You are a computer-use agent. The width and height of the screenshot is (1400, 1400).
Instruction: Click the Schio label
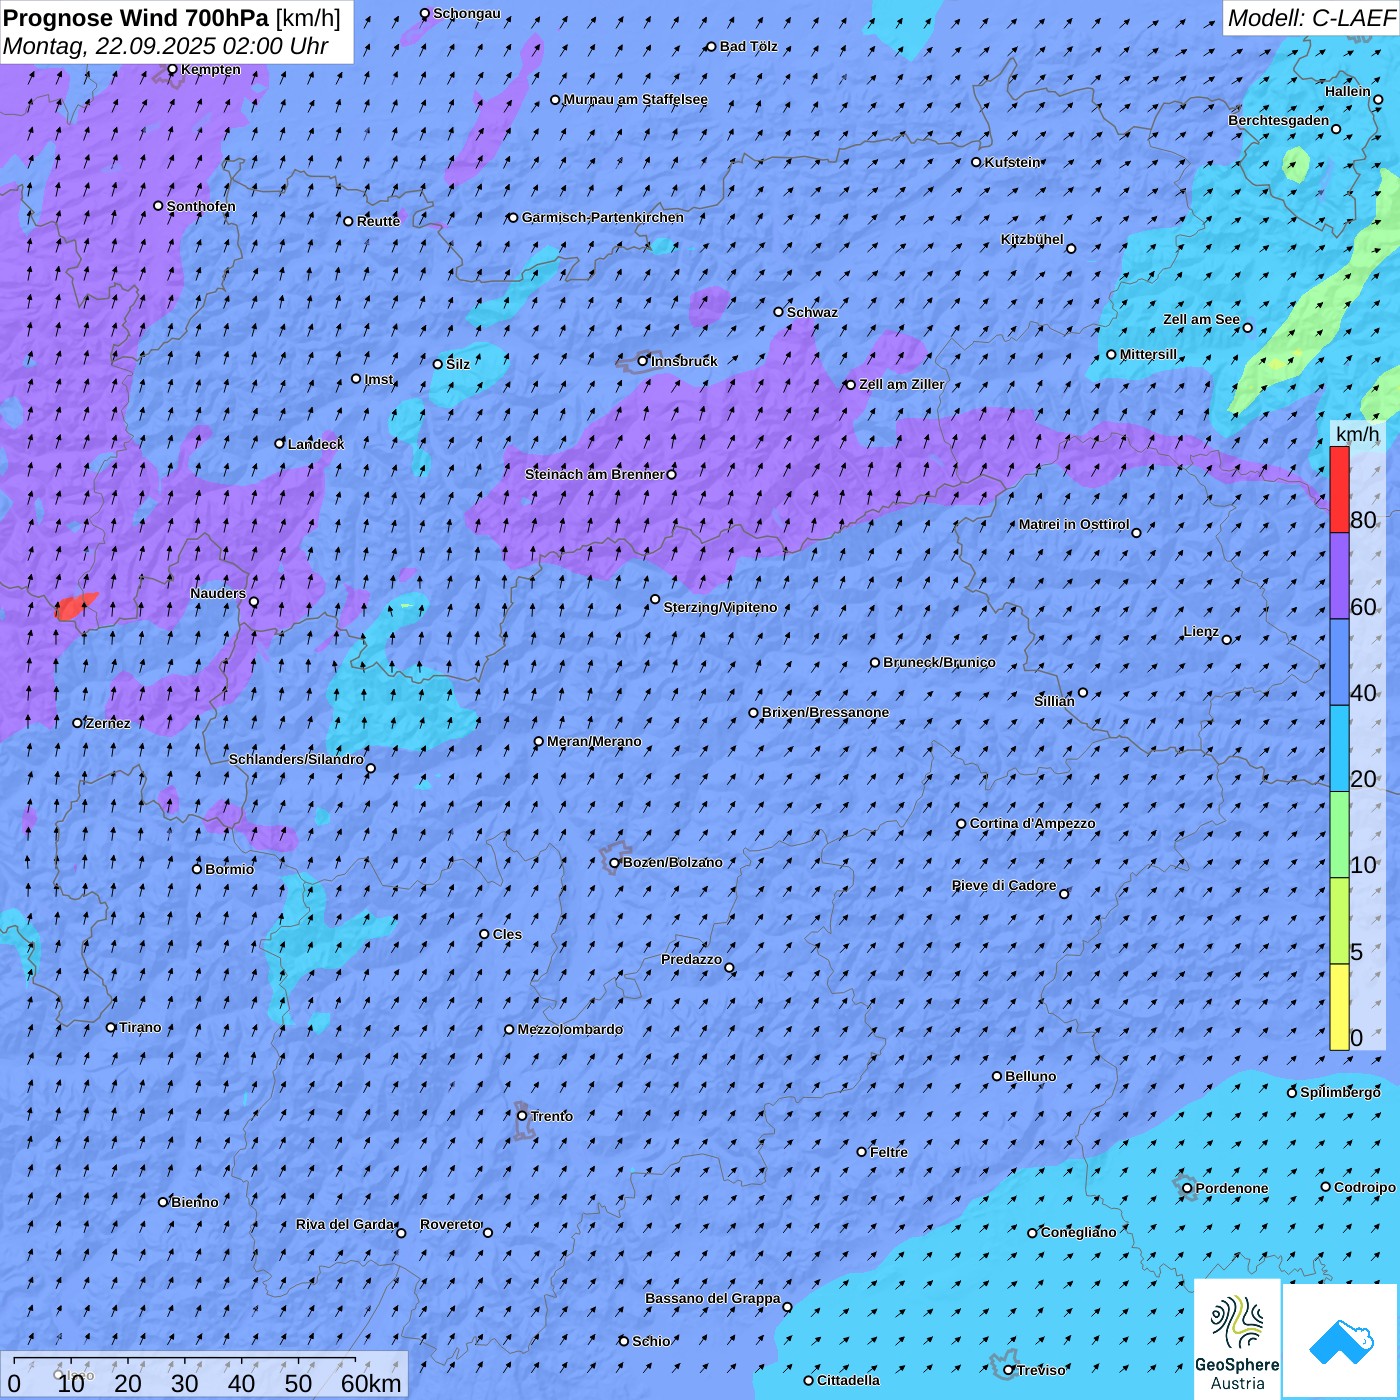(651, 1341)
